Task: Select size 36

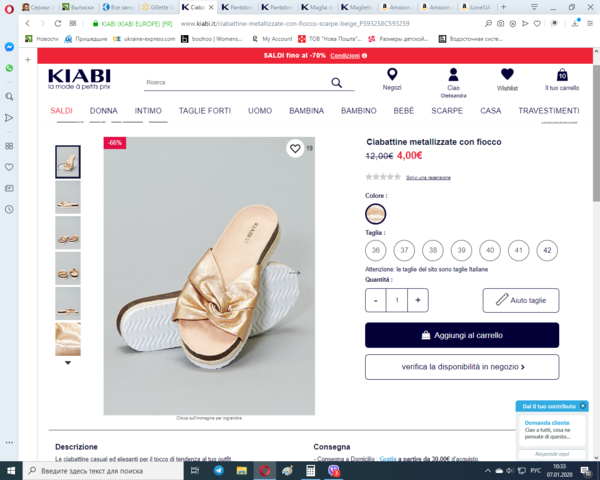Action: pos(375,250)
